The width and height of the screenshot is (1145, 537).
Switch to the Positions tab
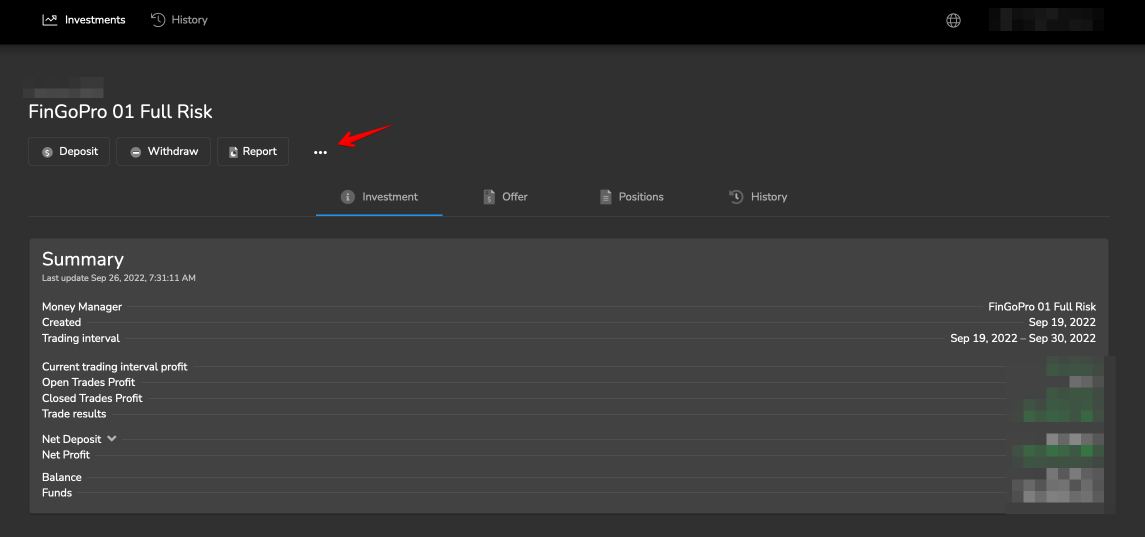pyautogui.click(x=632, y=197)
